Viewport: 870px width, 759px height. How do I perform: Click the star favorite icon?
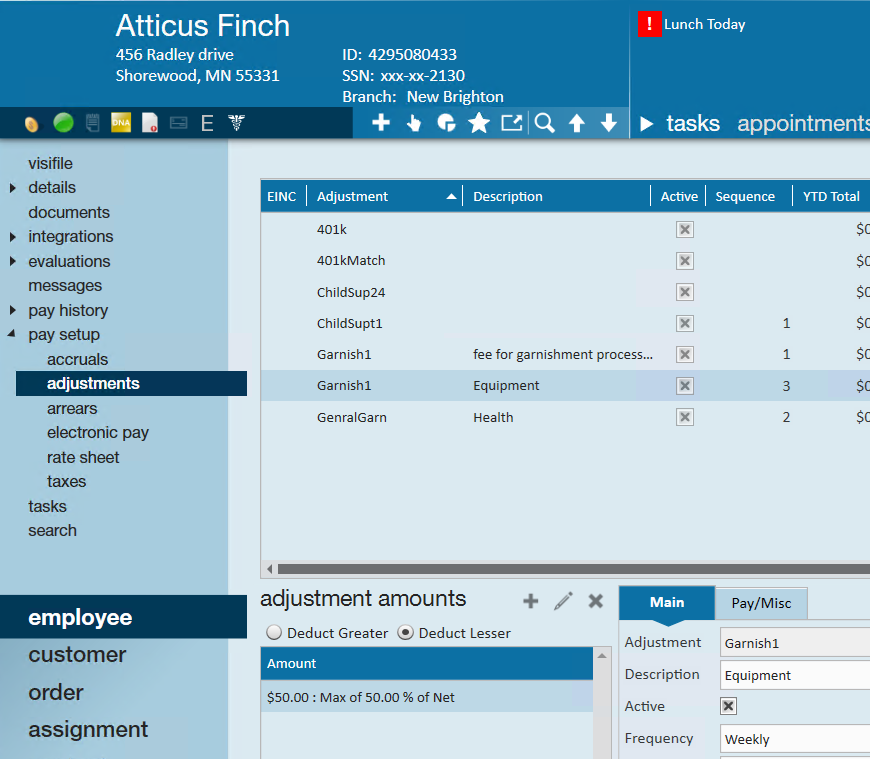pyautogui.click(x=479, y=123)
